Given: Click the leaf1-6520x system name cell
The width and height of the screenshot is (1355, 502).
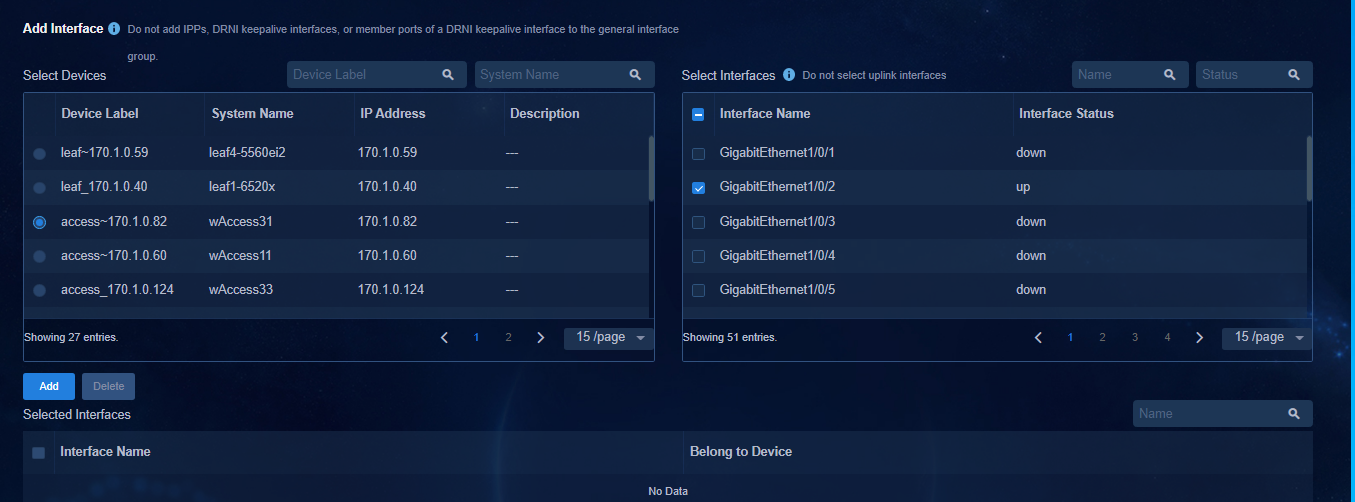Looking at the screenshot, I should pyautogui.click(x=242, y=187).
